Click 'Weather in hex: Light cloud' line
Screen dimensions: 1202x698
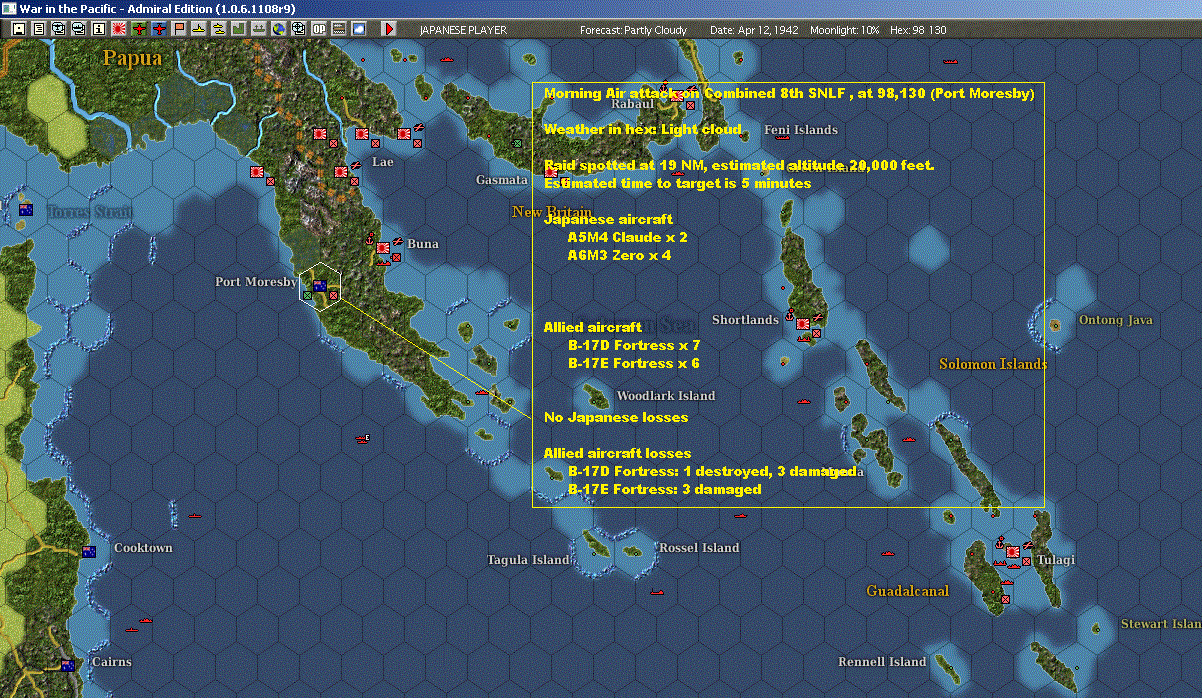click(643, 130)
